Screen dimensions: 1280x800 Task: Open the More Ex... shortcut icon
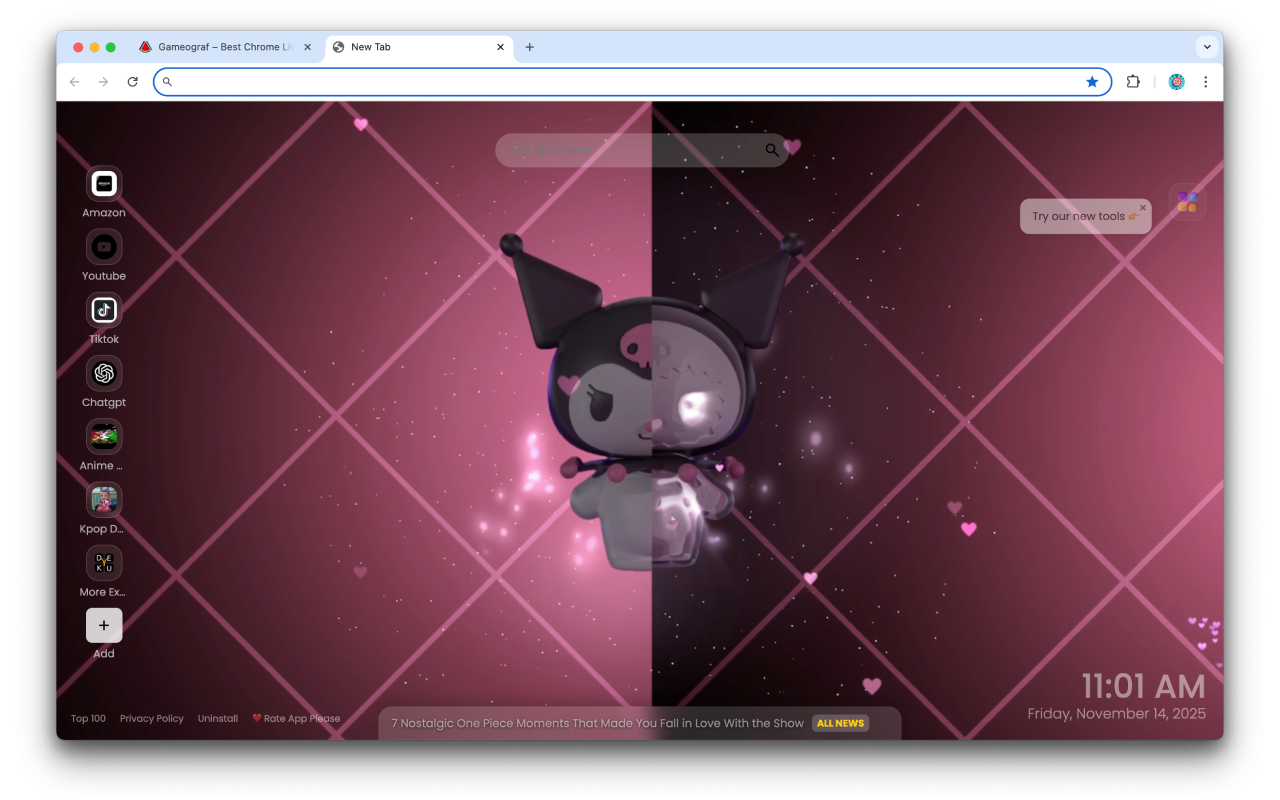coord(104,563)
